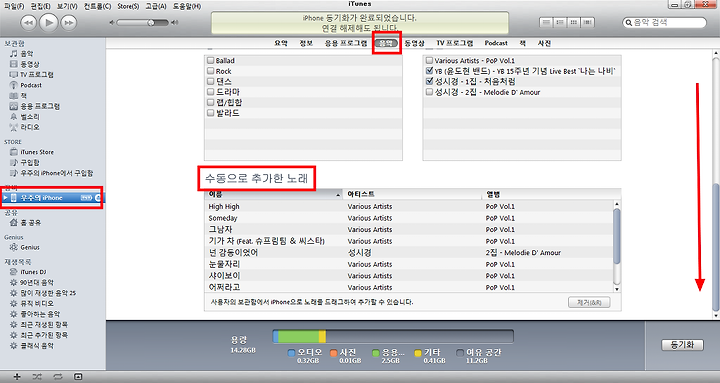Toggle repeat at the bottom bar
The width and height of the screenshot is (720, 383).
click(58, 377)
